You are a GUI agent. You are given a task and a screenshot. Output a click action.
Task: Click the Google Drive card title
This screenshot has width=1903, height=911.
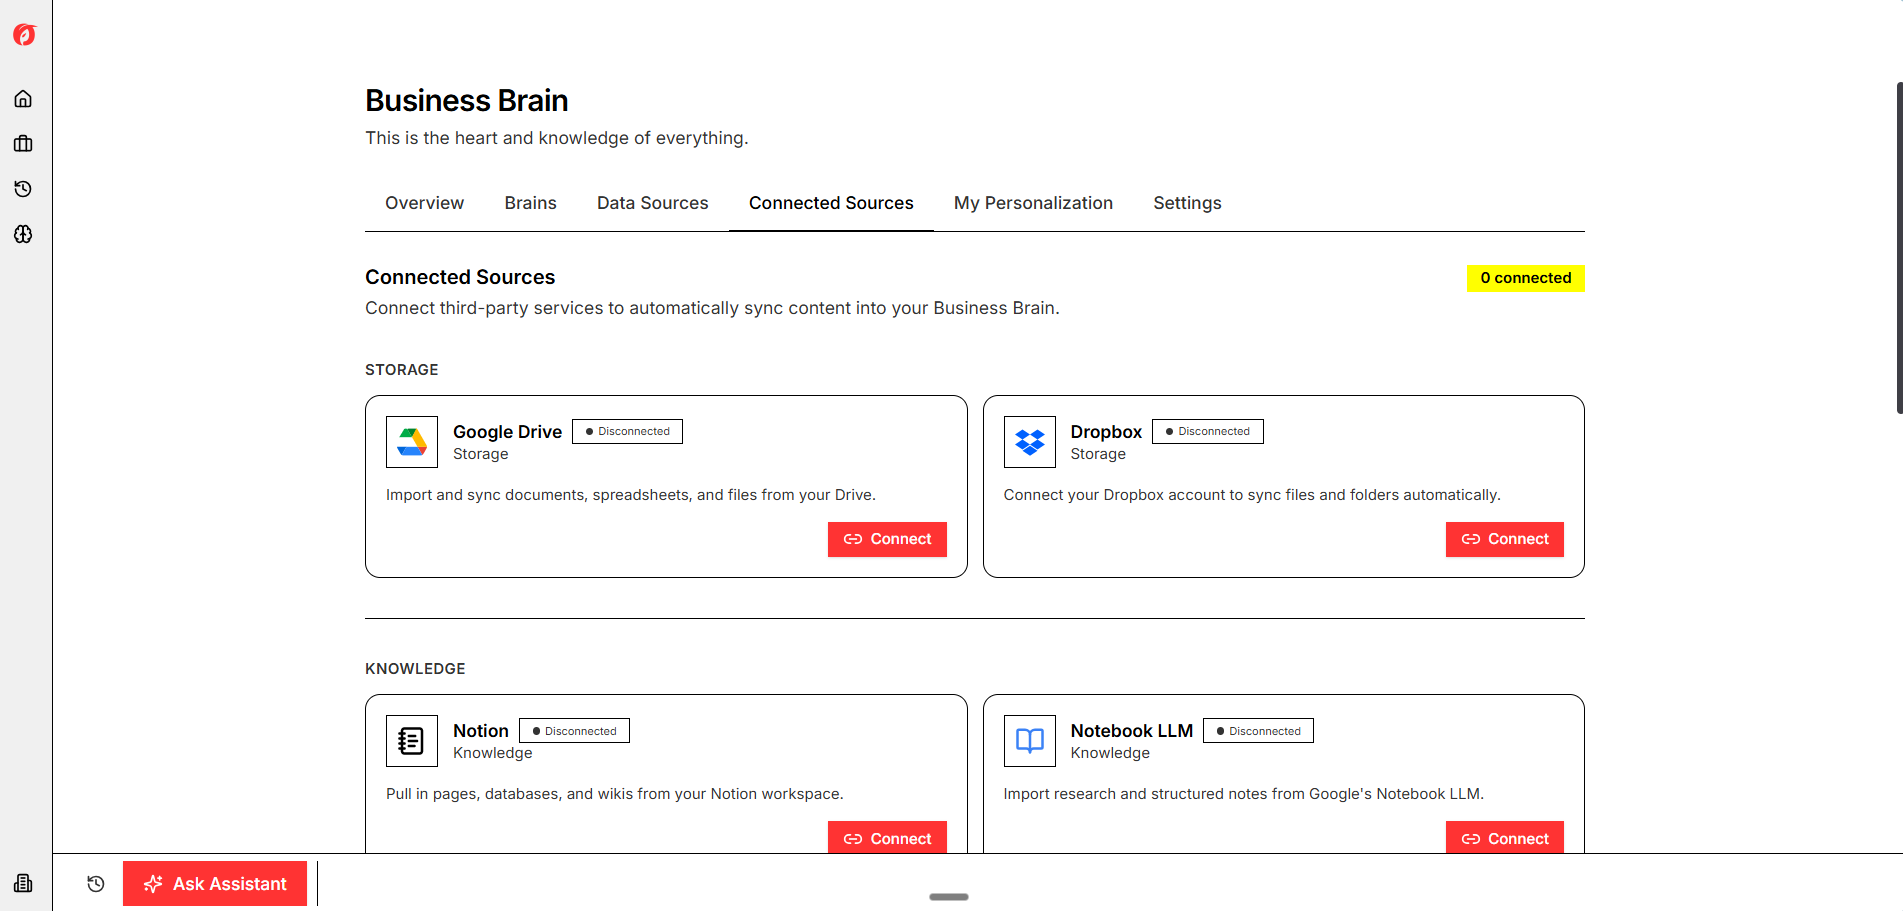coord(507,432)
